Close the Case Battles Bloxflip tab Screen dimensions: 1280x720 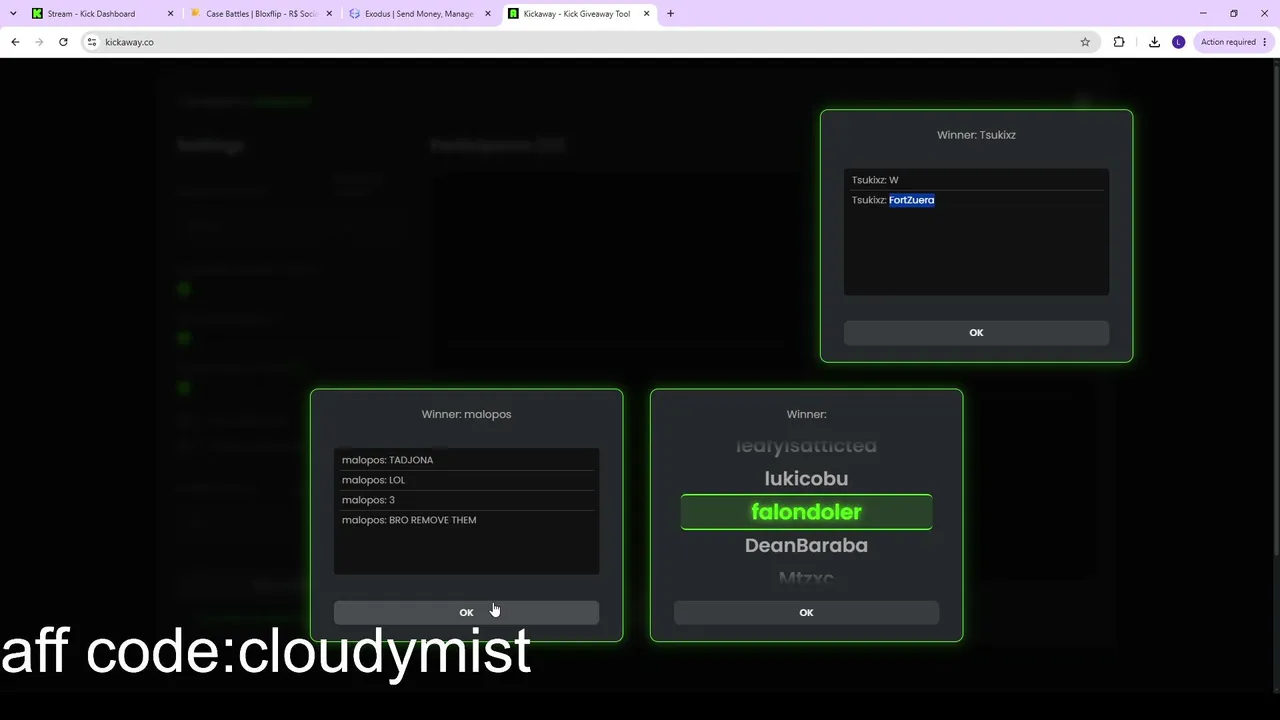click(329, 14)
